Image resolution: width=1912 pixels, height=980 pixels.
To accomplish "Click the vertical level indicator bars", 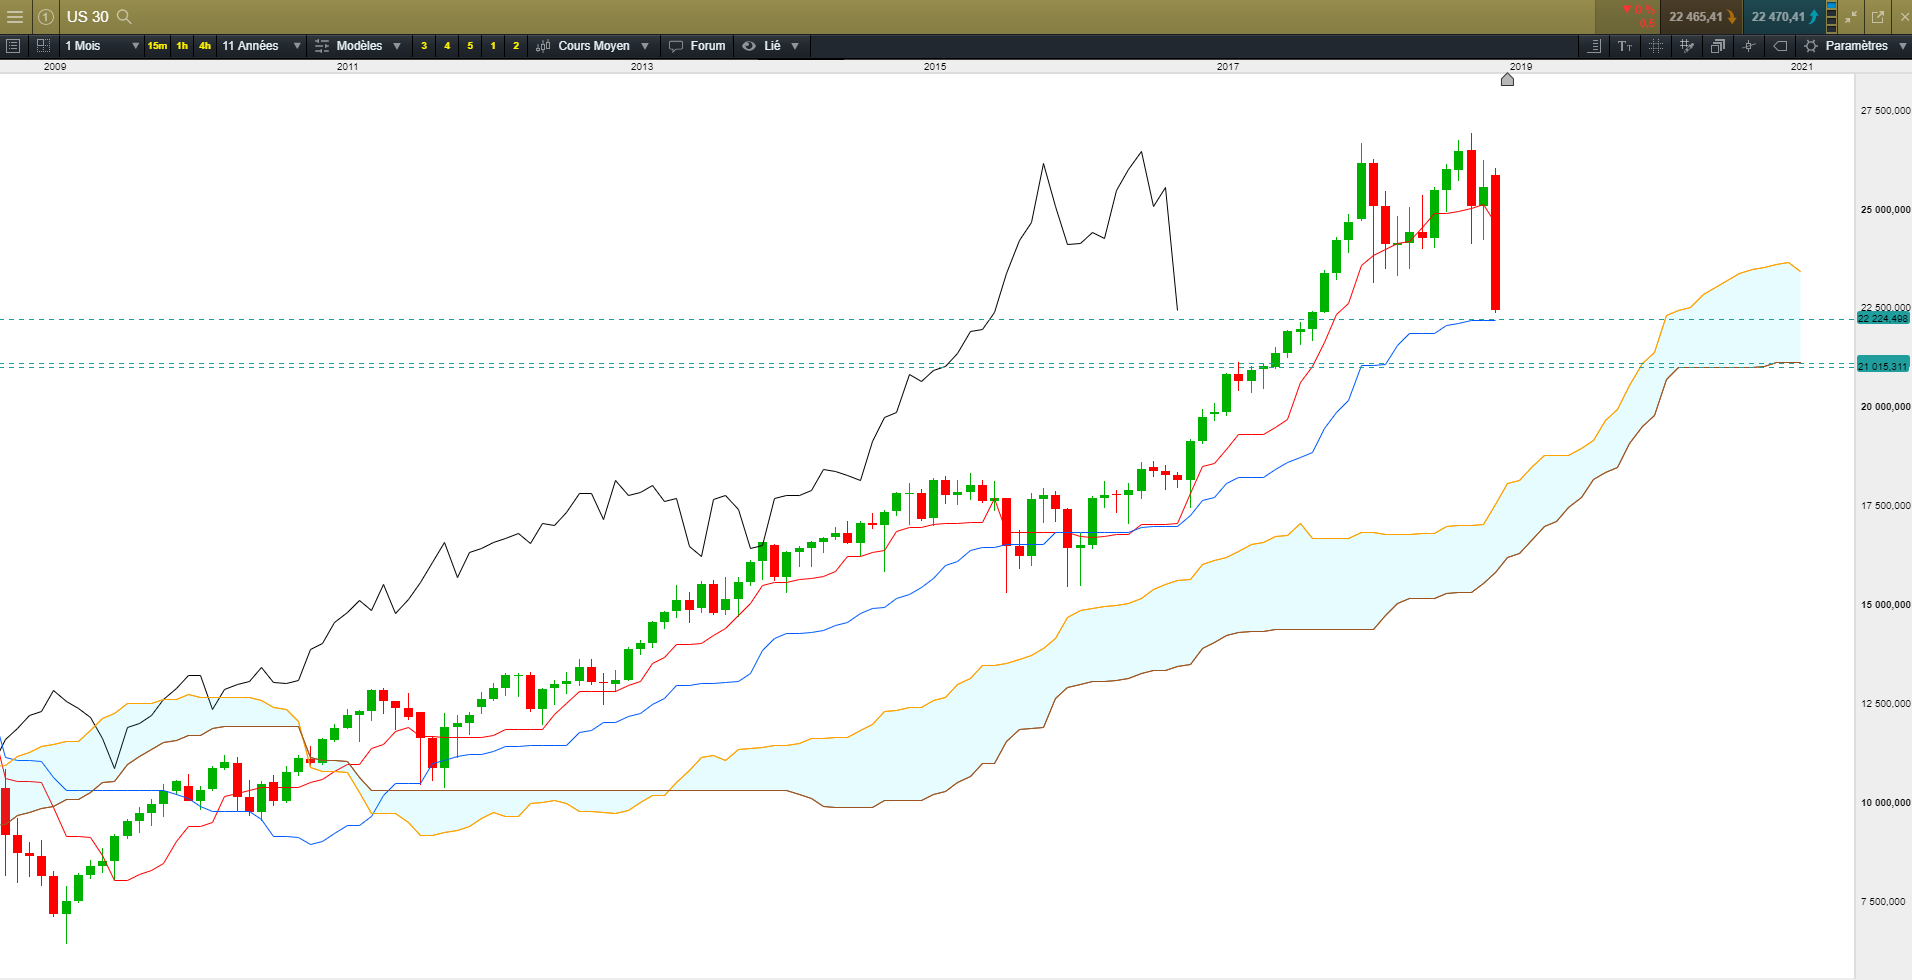I will 1831,17.
